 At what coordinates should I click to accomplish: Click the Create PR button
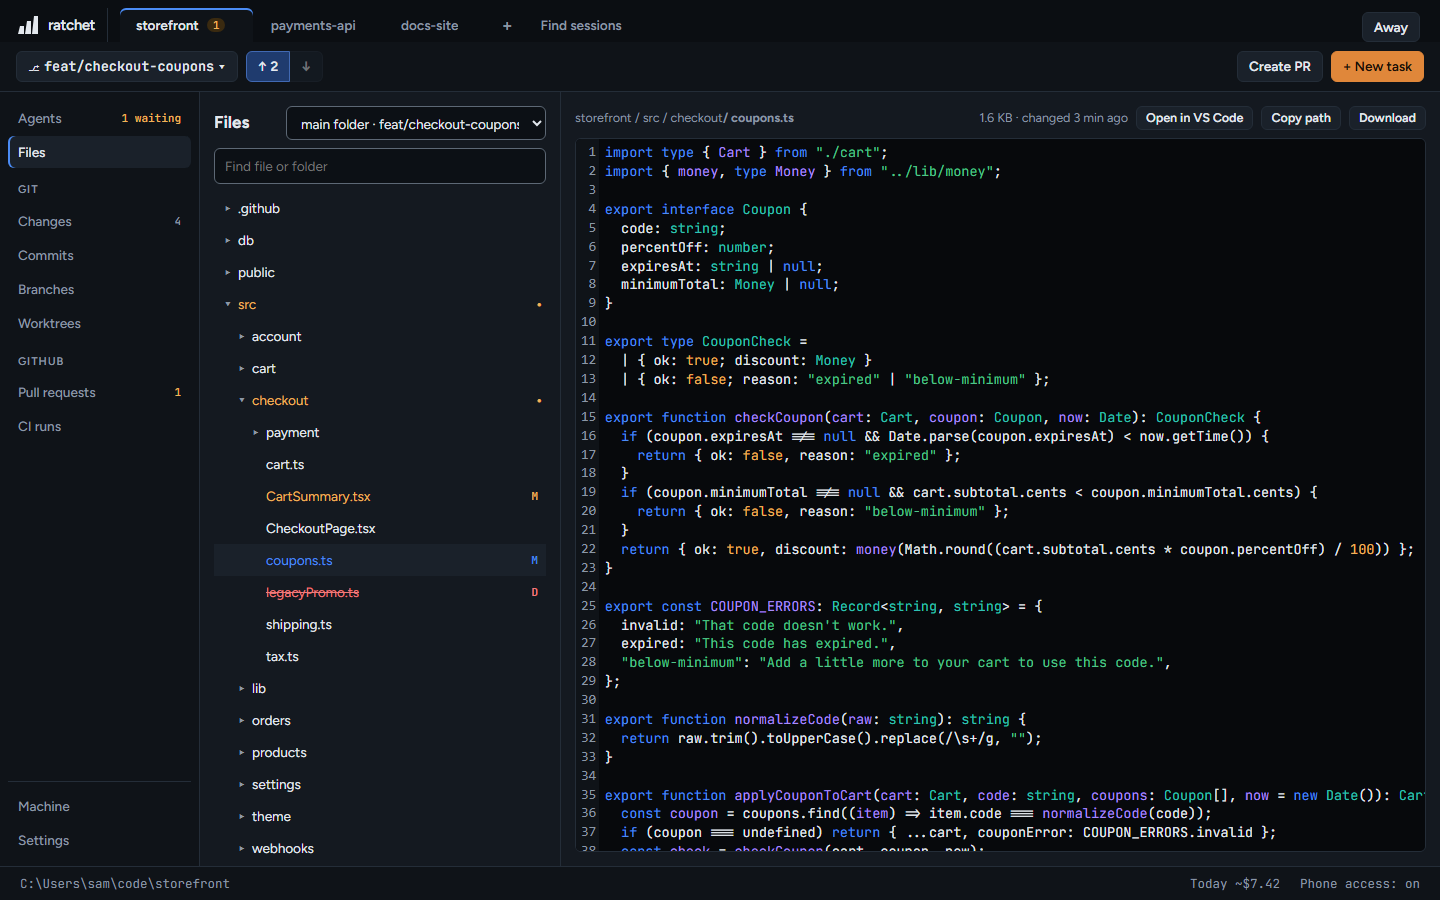[1279, 66]
